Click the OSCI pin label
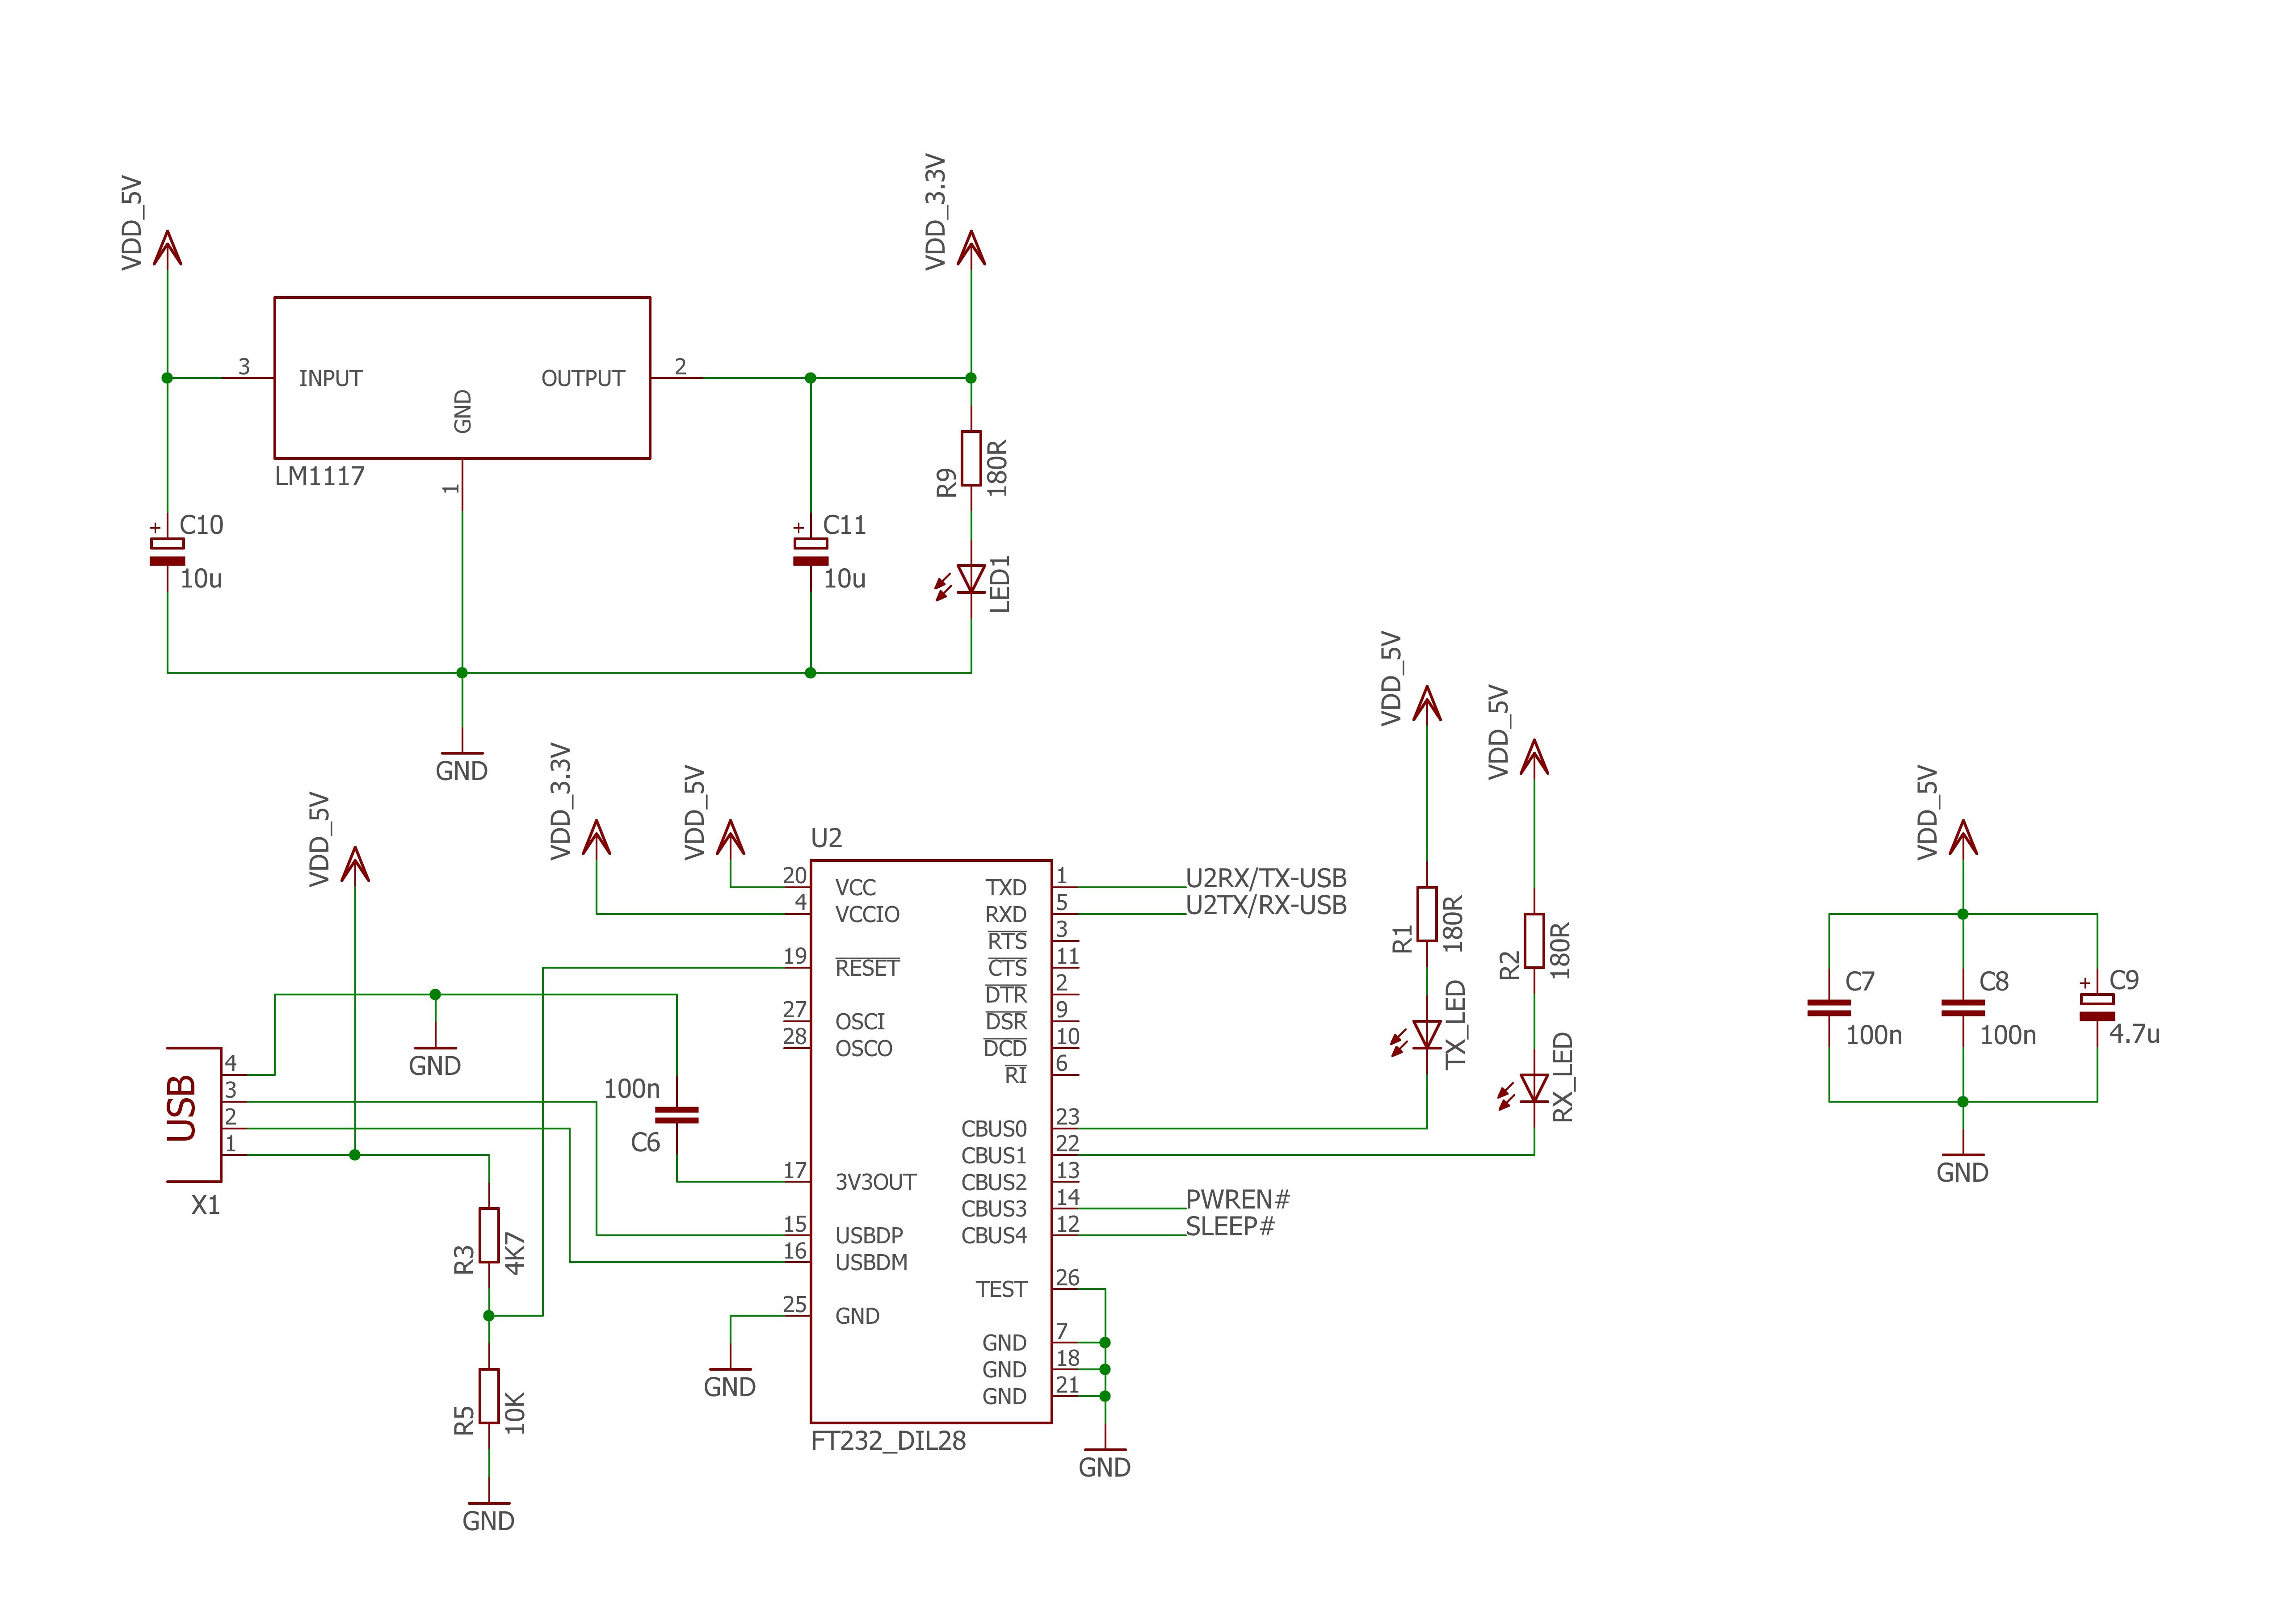The width and height of the screenshot is (2282, 1624). pos(860,1022)
